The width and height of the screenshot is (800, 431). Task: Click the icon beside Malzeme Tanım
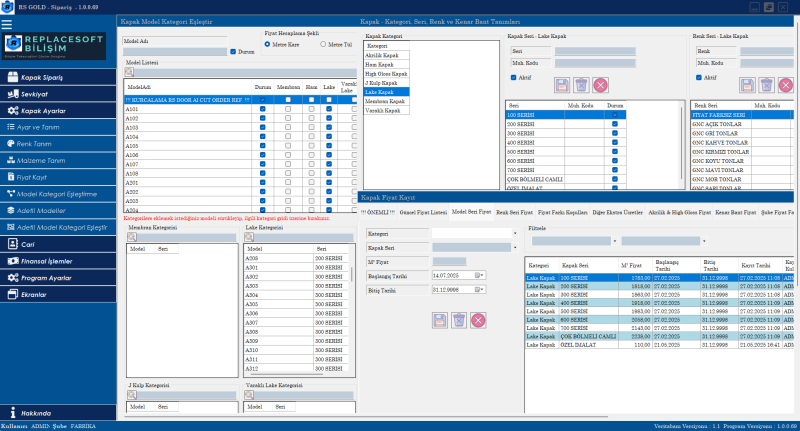(11, 160)
